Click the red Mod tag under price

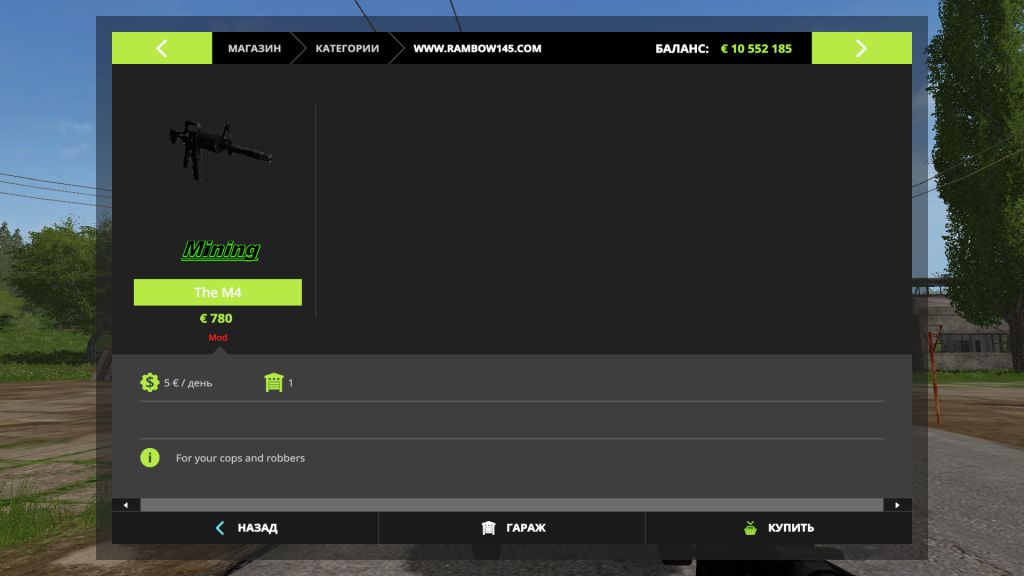[x=217, y=338]
